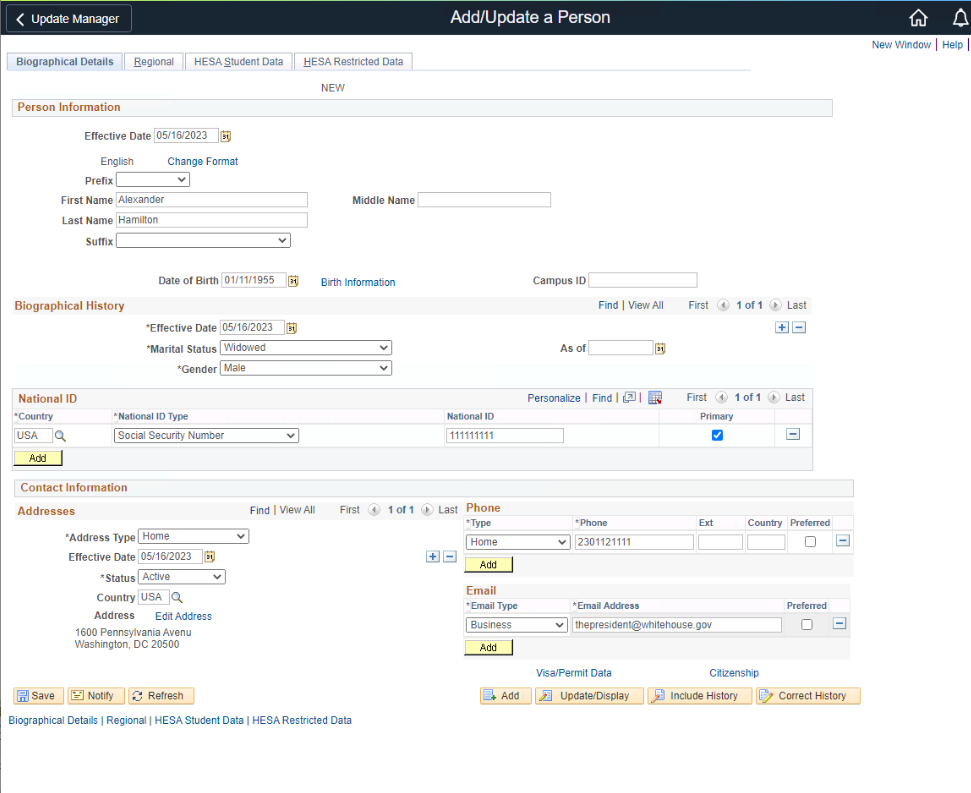Viewport: 971px width, 793px height.
Task: Delete the Addresses row with minus icon
Action: pyautogui.click(x=450, y=557)
